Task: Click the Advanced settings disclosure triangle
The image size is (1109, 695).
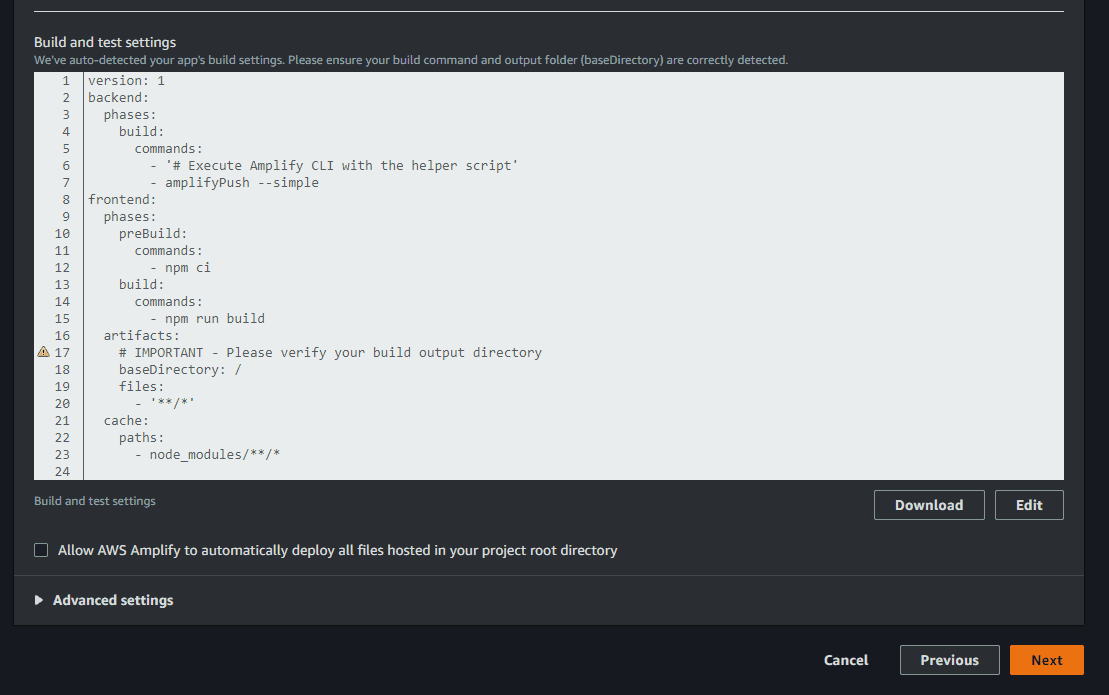Action: click(39, 600)
